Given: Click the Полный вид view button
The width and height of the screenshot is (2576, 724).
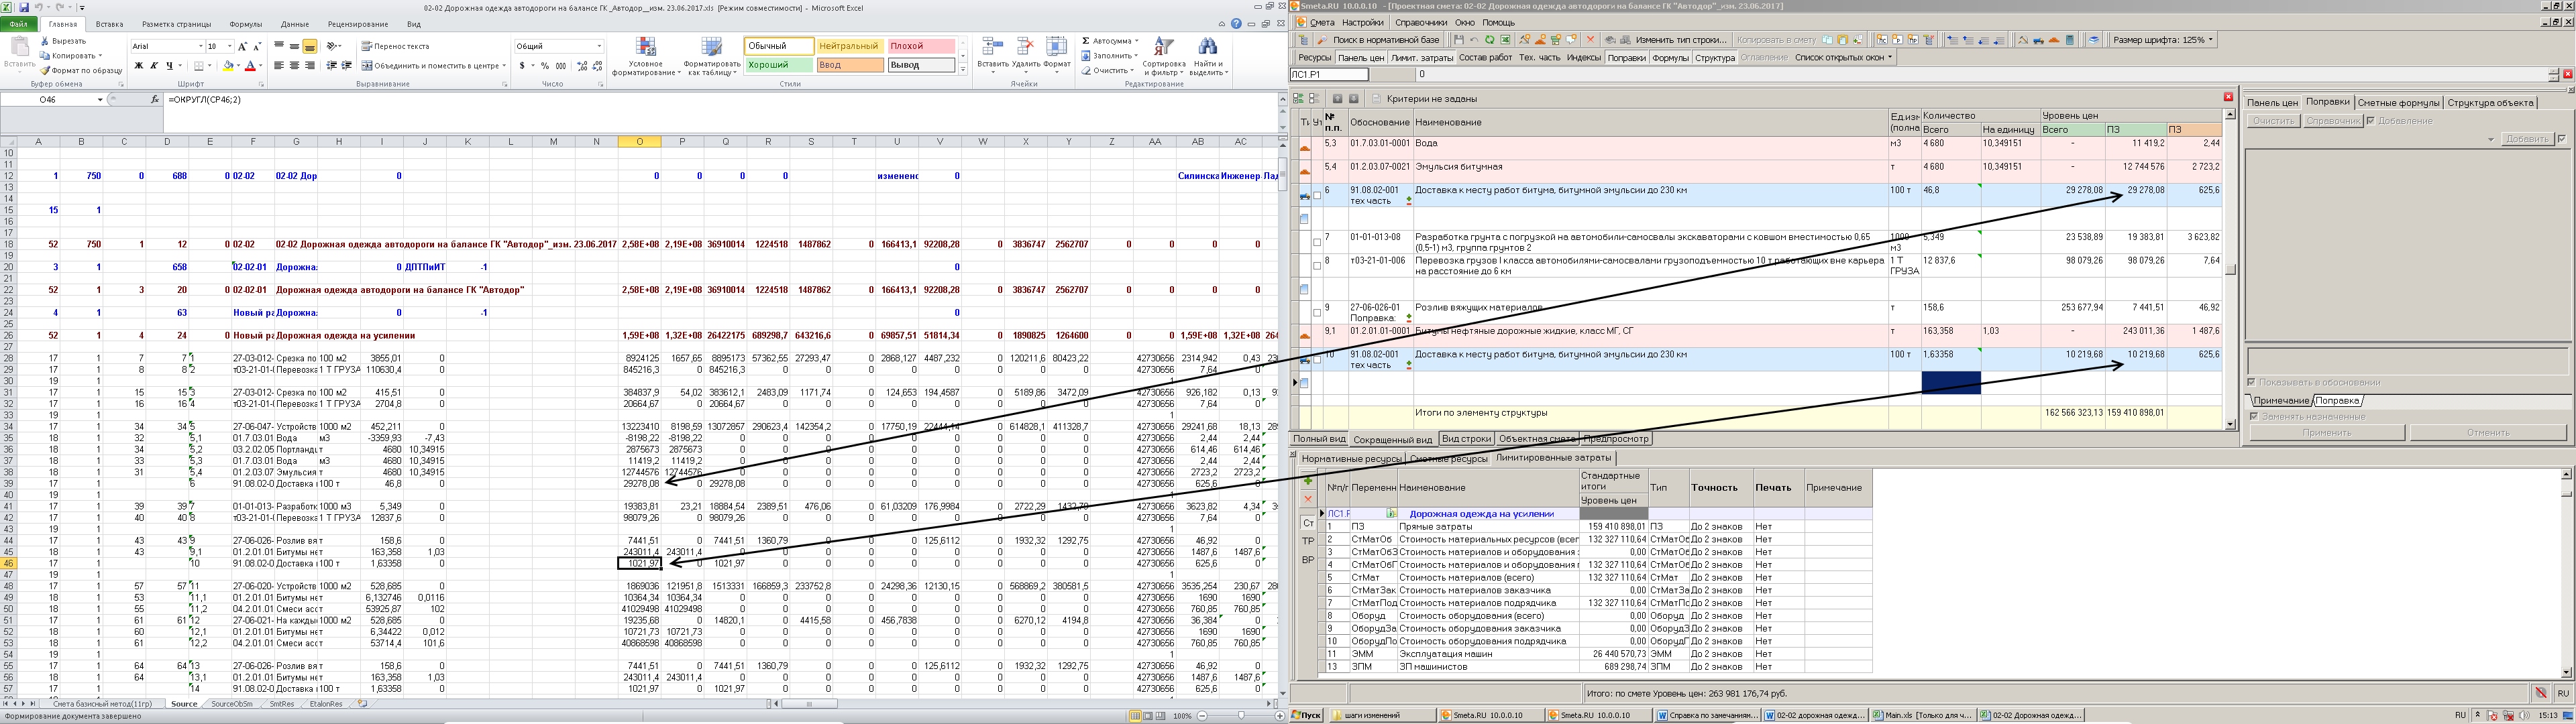Looking at the screenshot, I should (x=1319, y=439).
